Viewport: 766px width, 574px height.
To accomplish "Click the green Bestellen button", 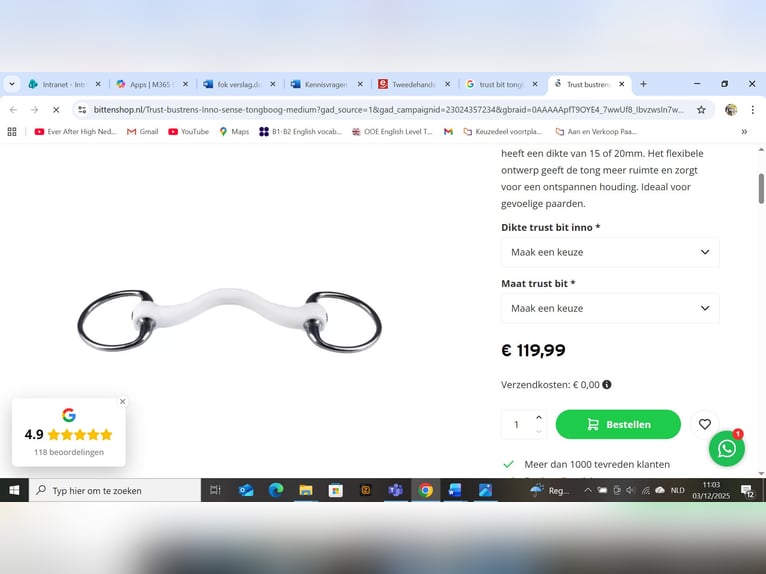I will point(618,425).
